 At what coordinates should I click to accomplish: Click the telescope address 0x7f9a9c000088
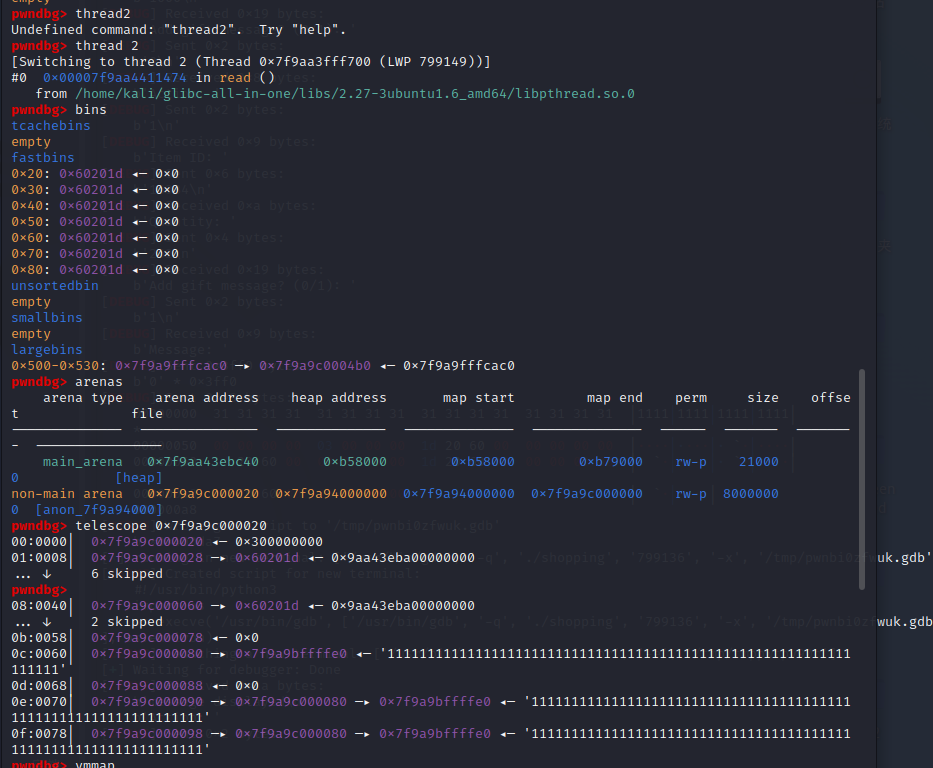coord(147,686)
